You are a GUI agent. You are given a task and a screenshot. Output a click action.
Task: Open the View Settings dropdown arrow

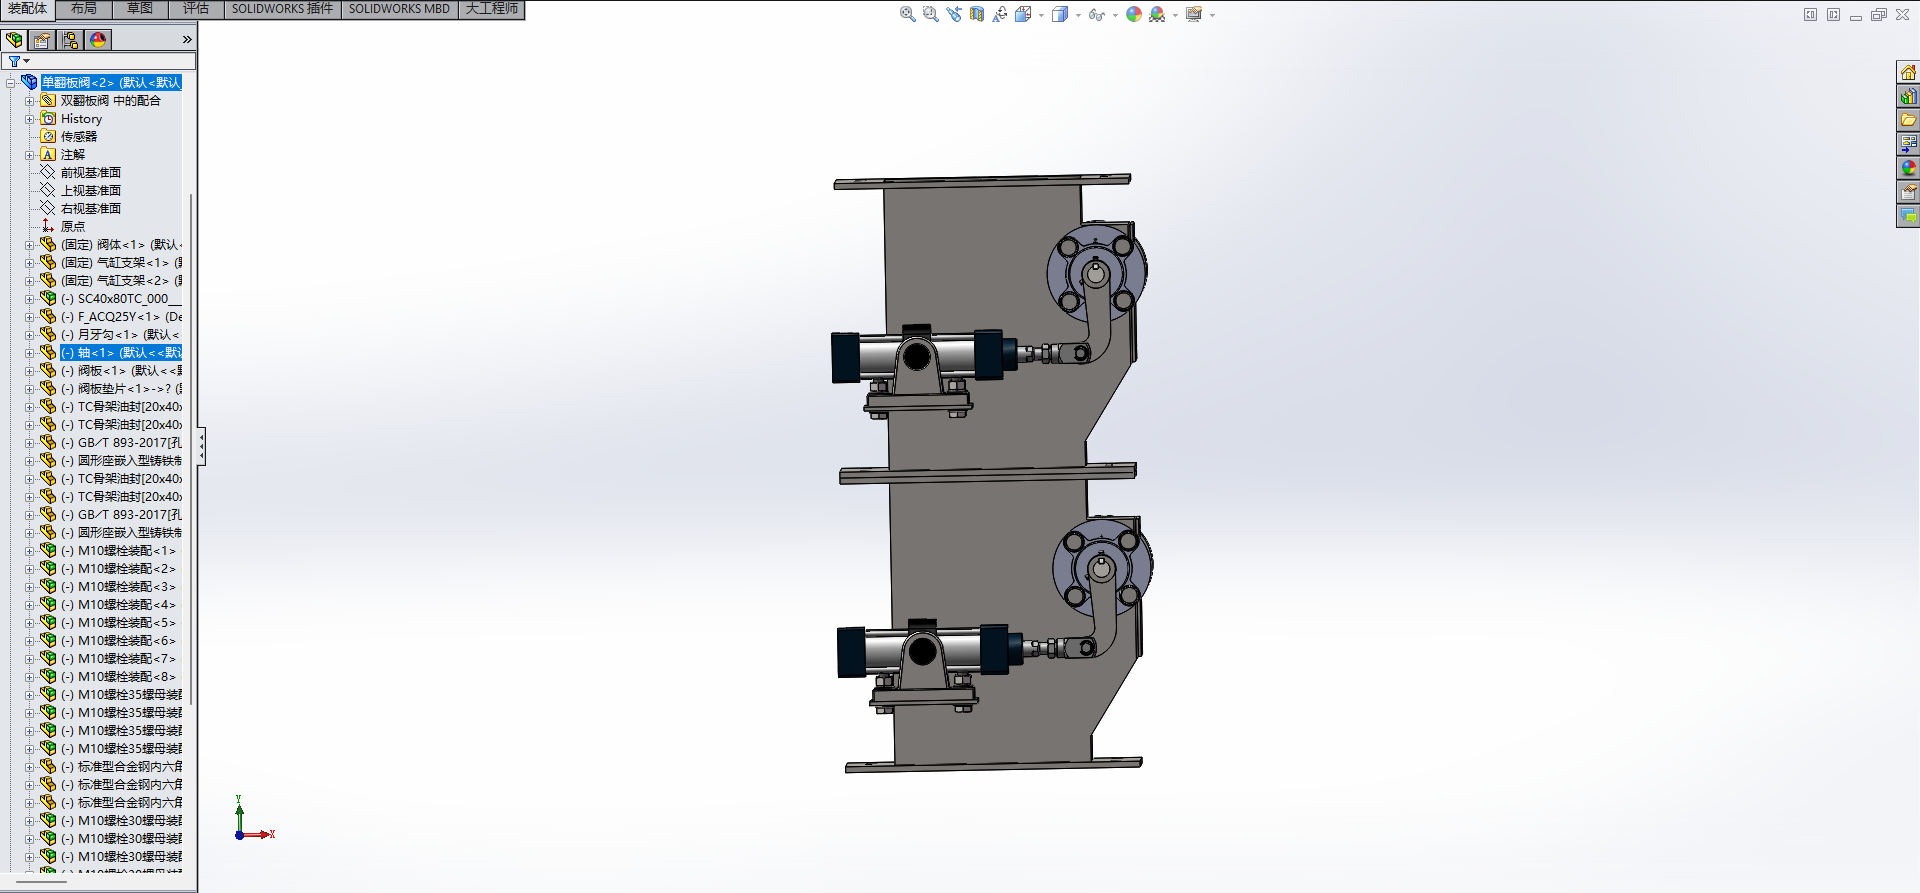(1212, 15)
